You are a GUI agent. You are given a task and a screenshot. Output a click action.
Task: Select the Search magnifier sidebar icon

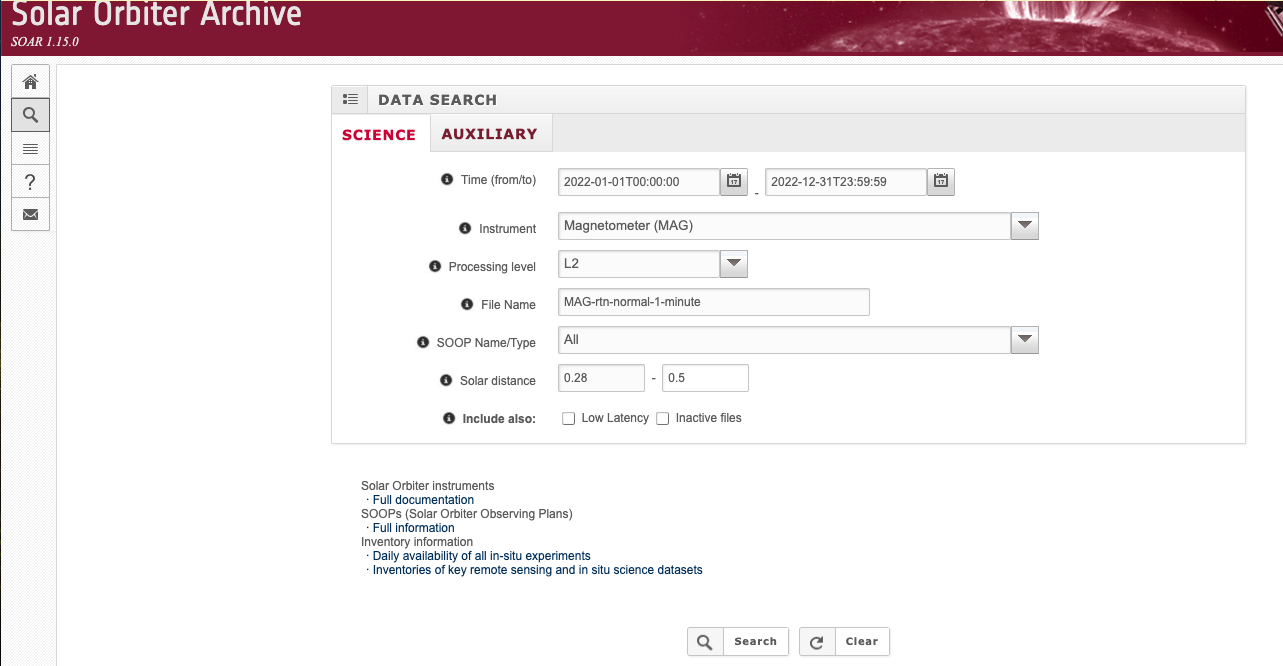[30, 115]
